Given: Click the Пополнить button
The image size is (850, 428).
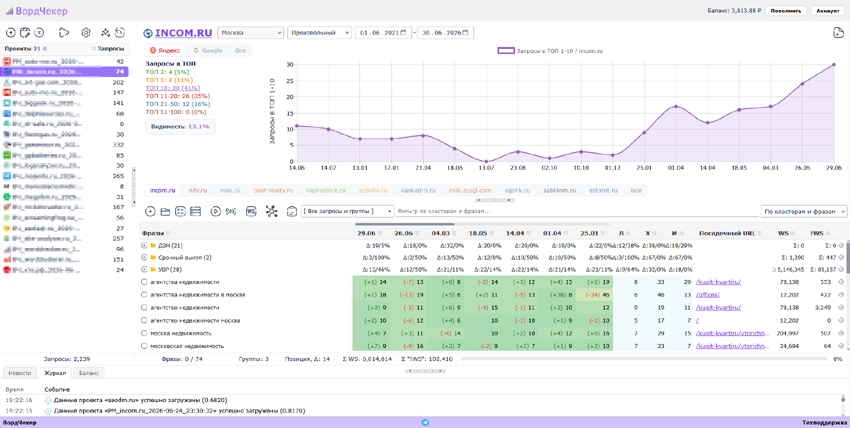Looking at the screenshot, I should (786, 10).
